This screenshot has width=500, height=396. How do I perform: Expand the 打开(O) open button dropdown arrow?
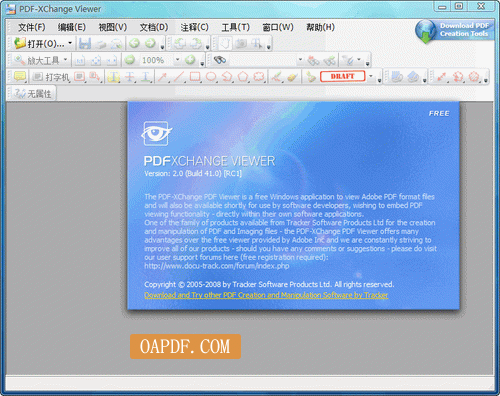click(70, 43)
